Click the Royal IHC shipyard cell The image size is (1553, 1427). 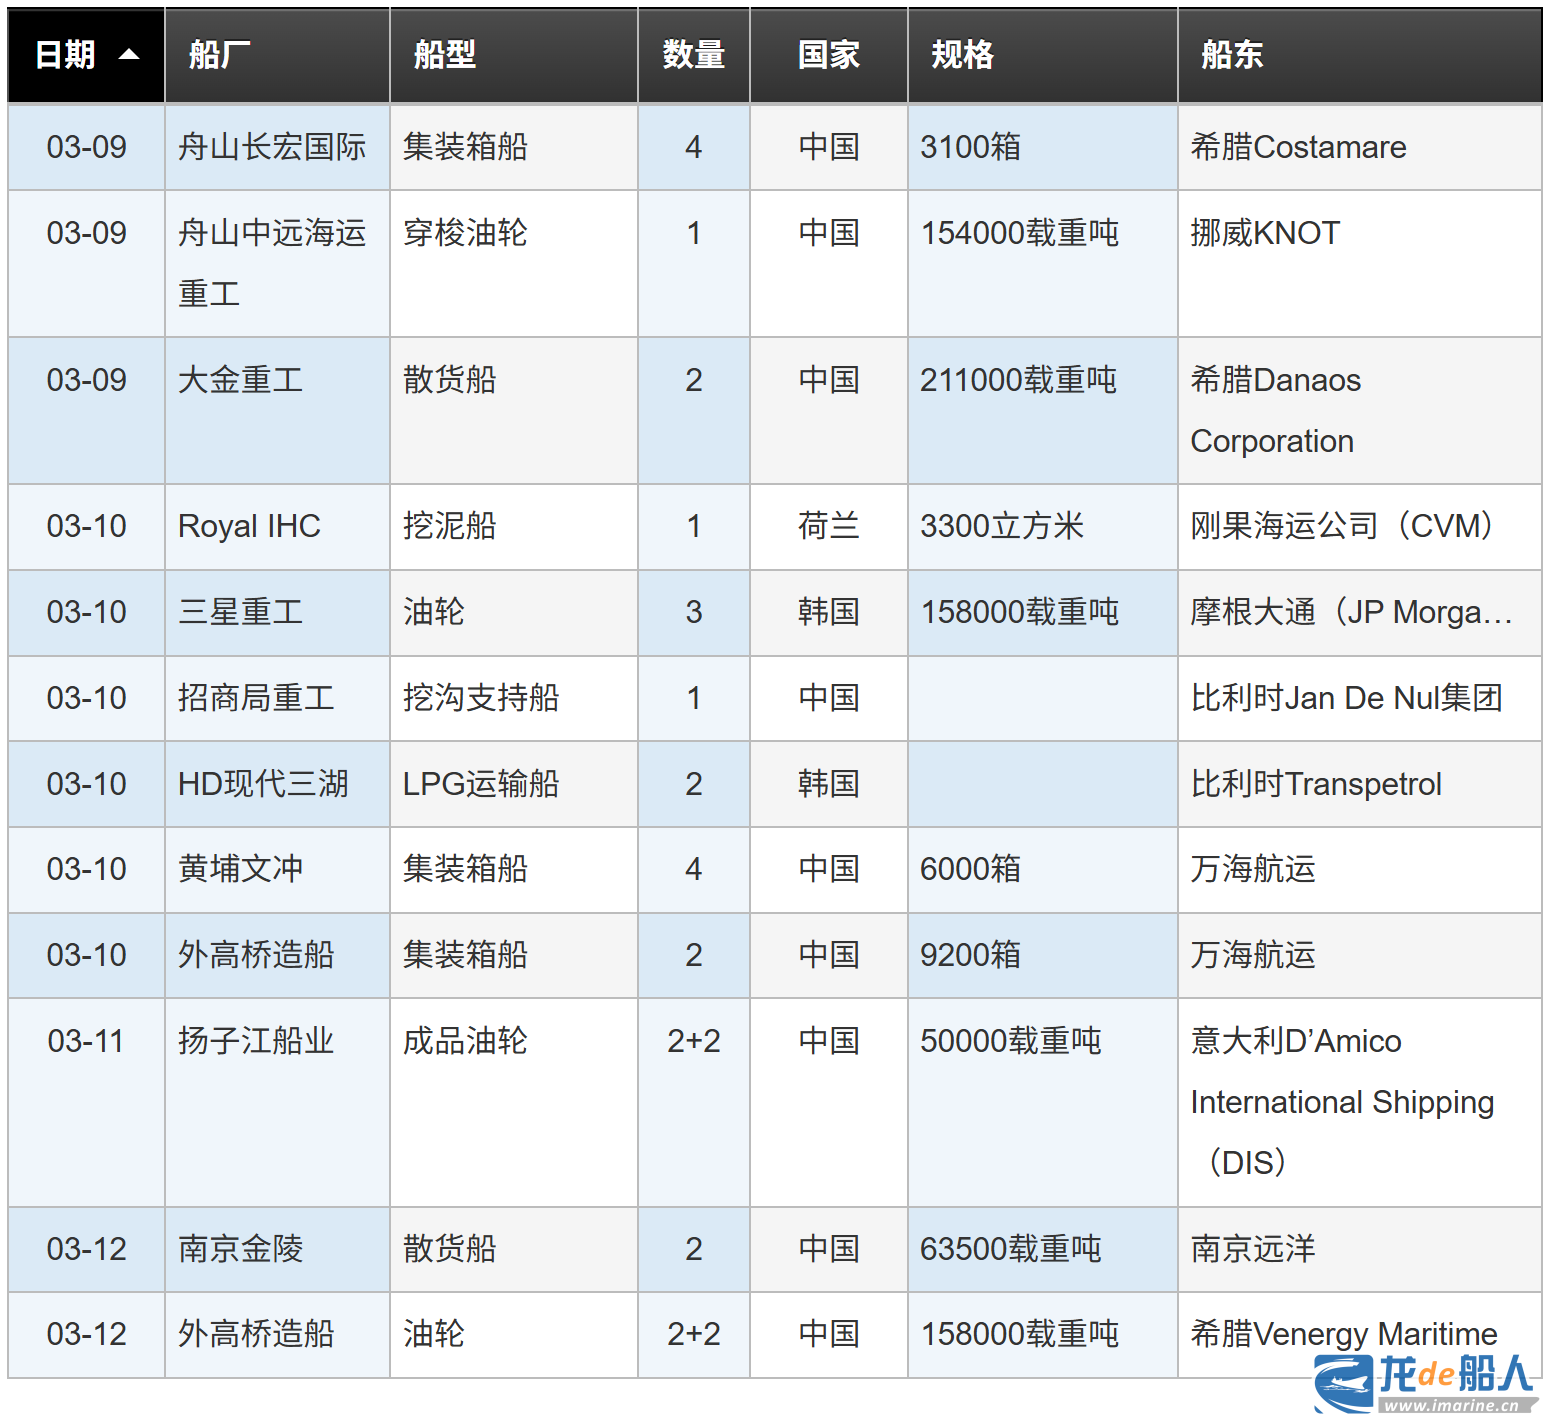point(249,526)
